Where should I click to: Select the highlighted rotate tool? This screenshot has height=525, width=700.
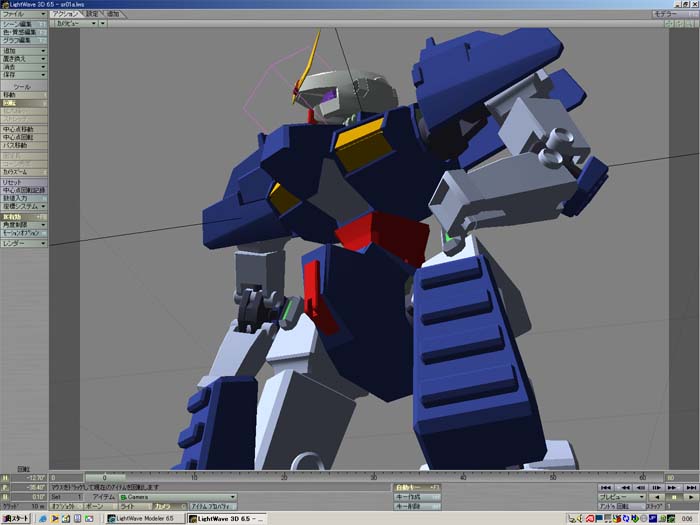coord(24,103)
